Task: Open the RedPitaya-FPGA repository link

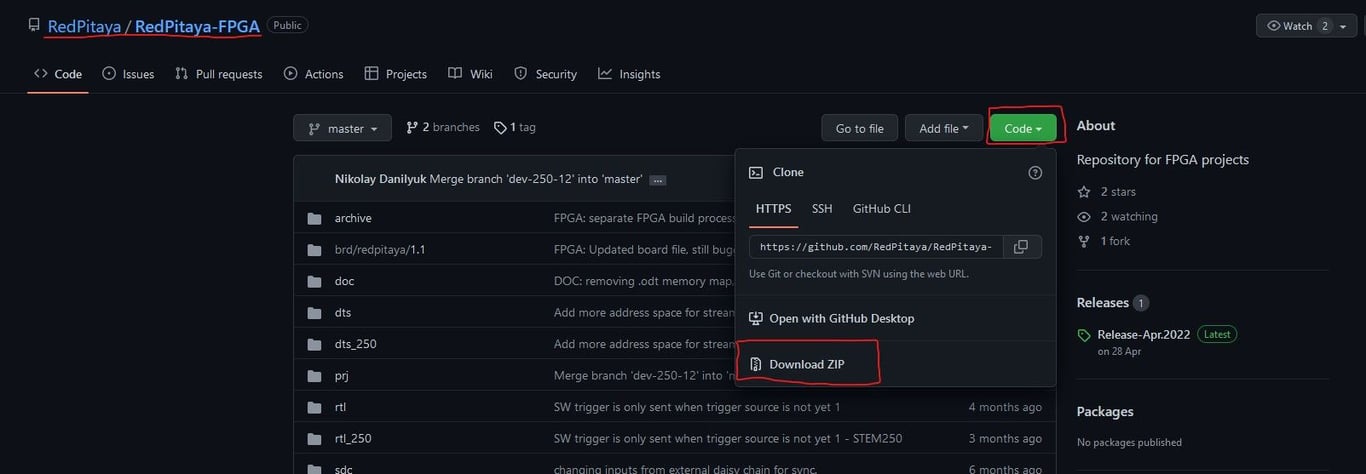Action: pyautogui.click(x=197, y=26)
